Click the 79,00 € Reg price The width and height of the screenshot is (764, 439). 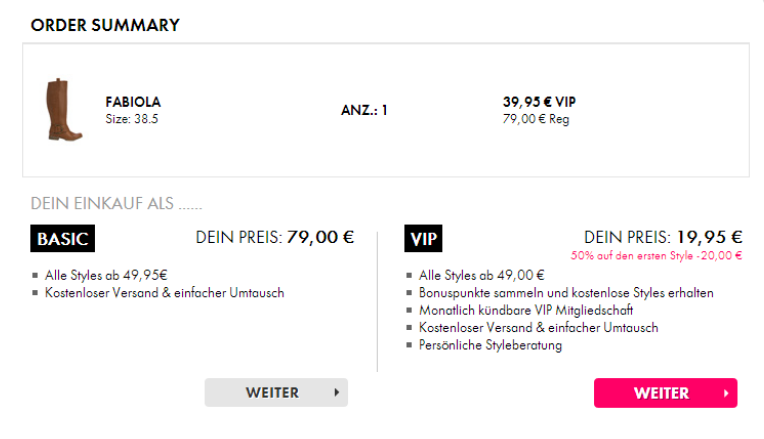(536, 120)
